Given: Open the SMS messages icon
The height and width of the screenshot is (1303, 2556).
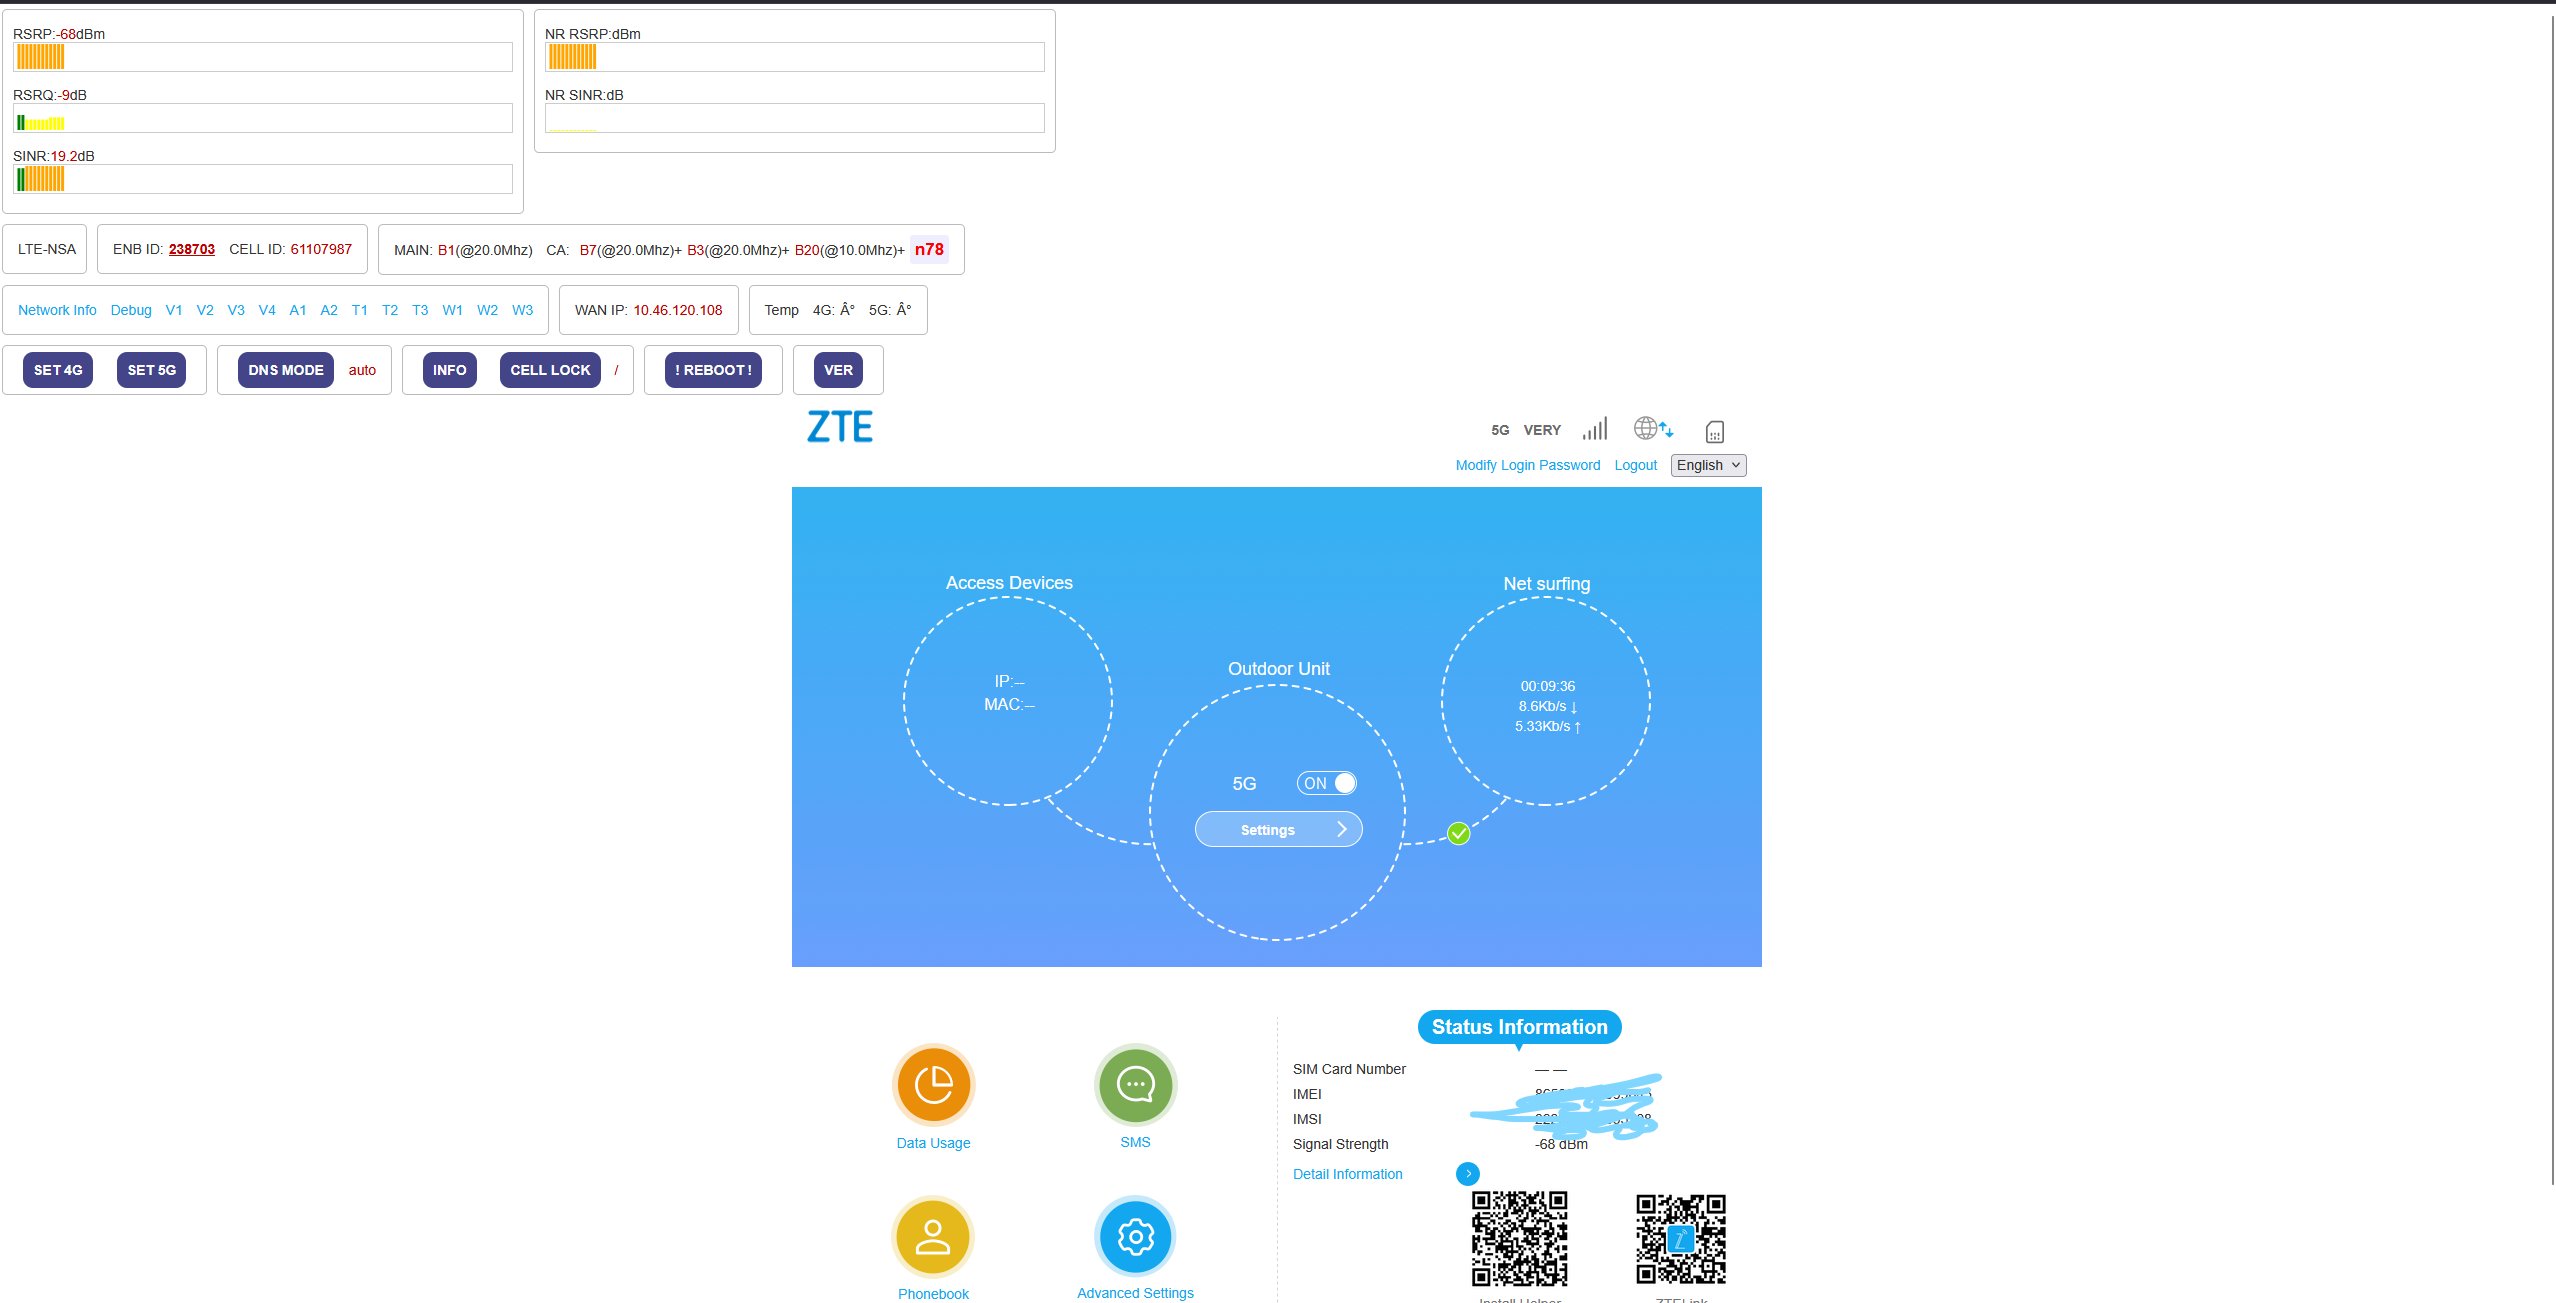Looking at the screenshot, I should click(1135, 1085).
